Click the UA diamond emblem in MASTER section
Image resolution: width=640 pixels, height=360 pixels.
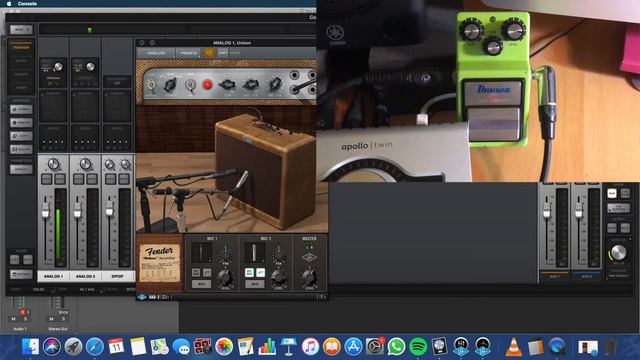[309, 257]
